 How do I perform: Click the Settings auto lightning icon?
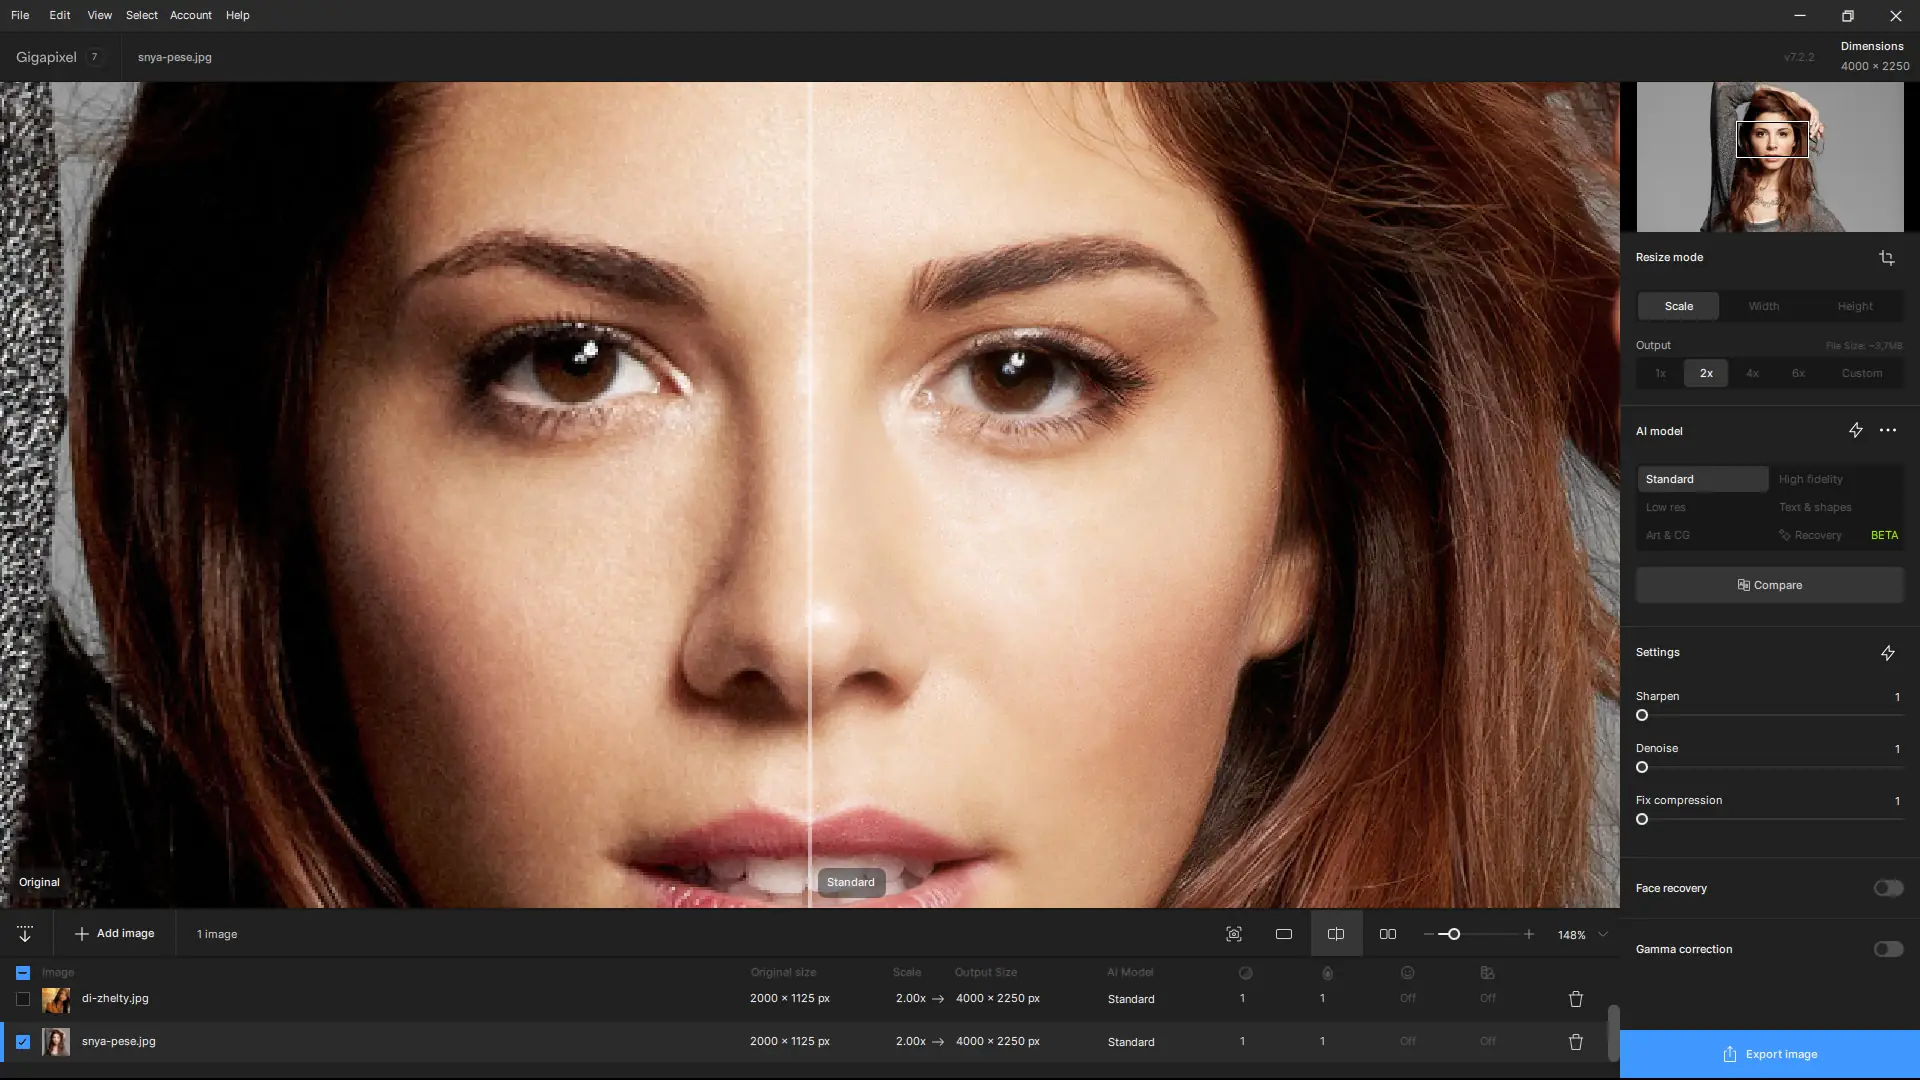coord(1887,653)
